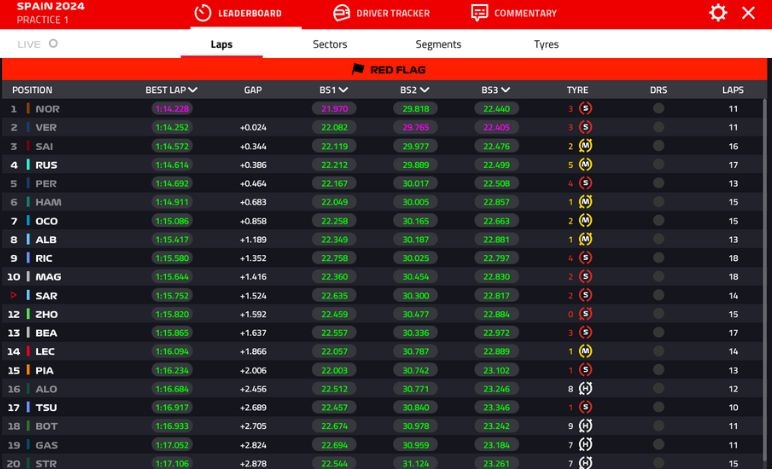Click the red flag icon in banner

point(358,69)
